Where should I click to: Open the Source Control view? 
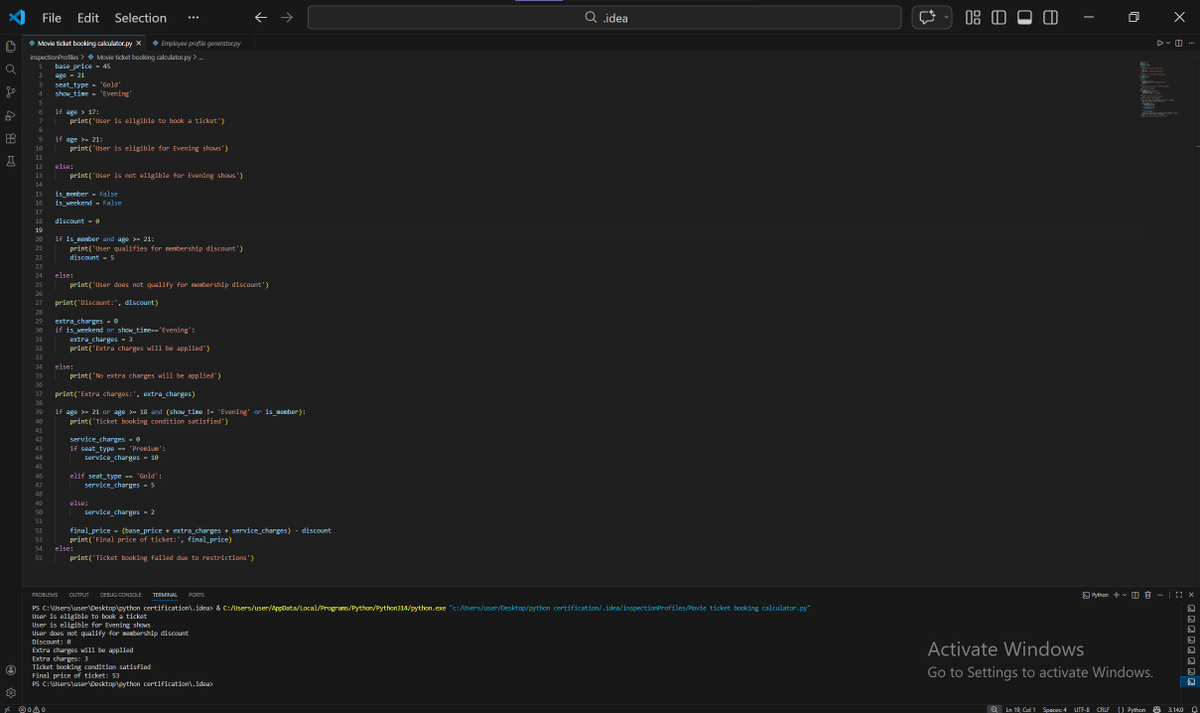pos(11,92)
